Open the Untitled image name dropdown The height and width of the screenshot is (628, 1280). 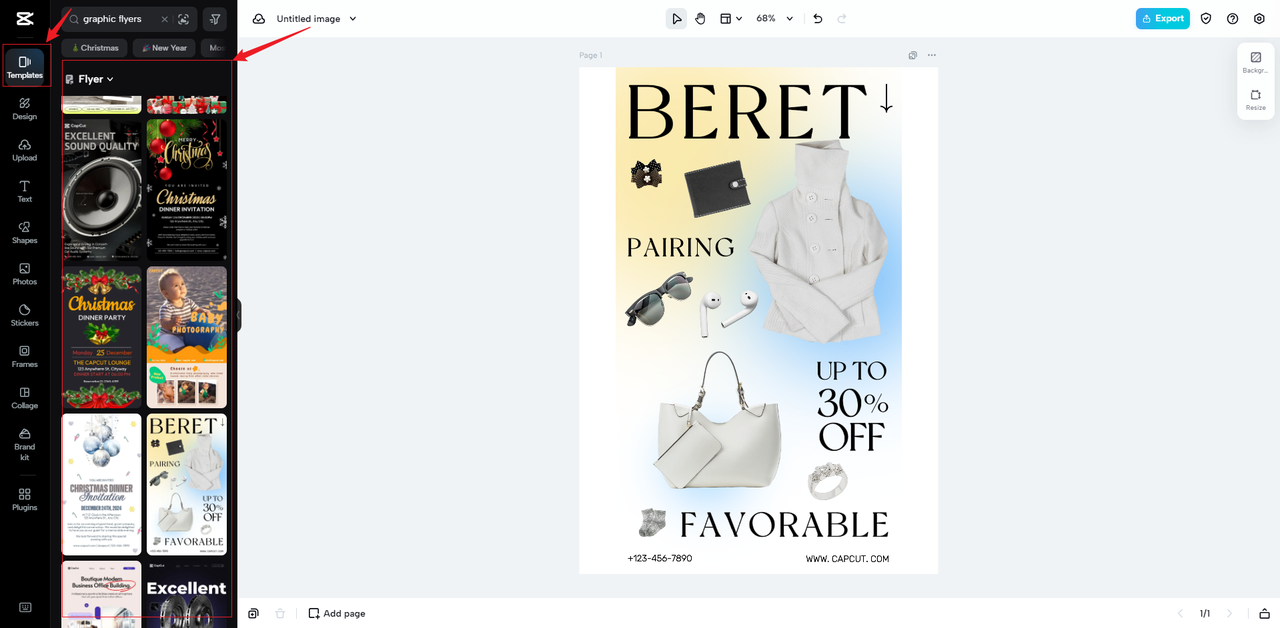317,19
